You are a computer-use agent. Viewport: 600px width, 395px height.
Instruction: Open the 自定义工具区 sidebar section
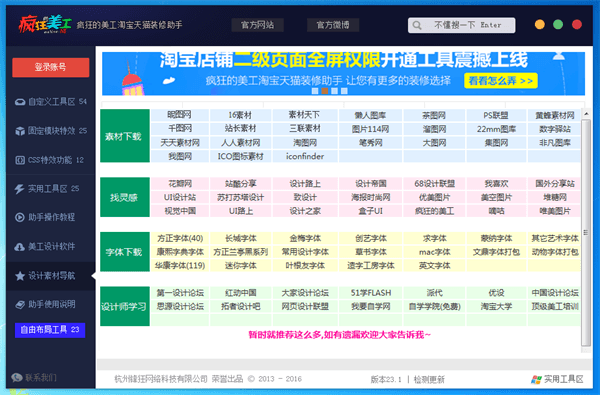click(x=51, y=102)
